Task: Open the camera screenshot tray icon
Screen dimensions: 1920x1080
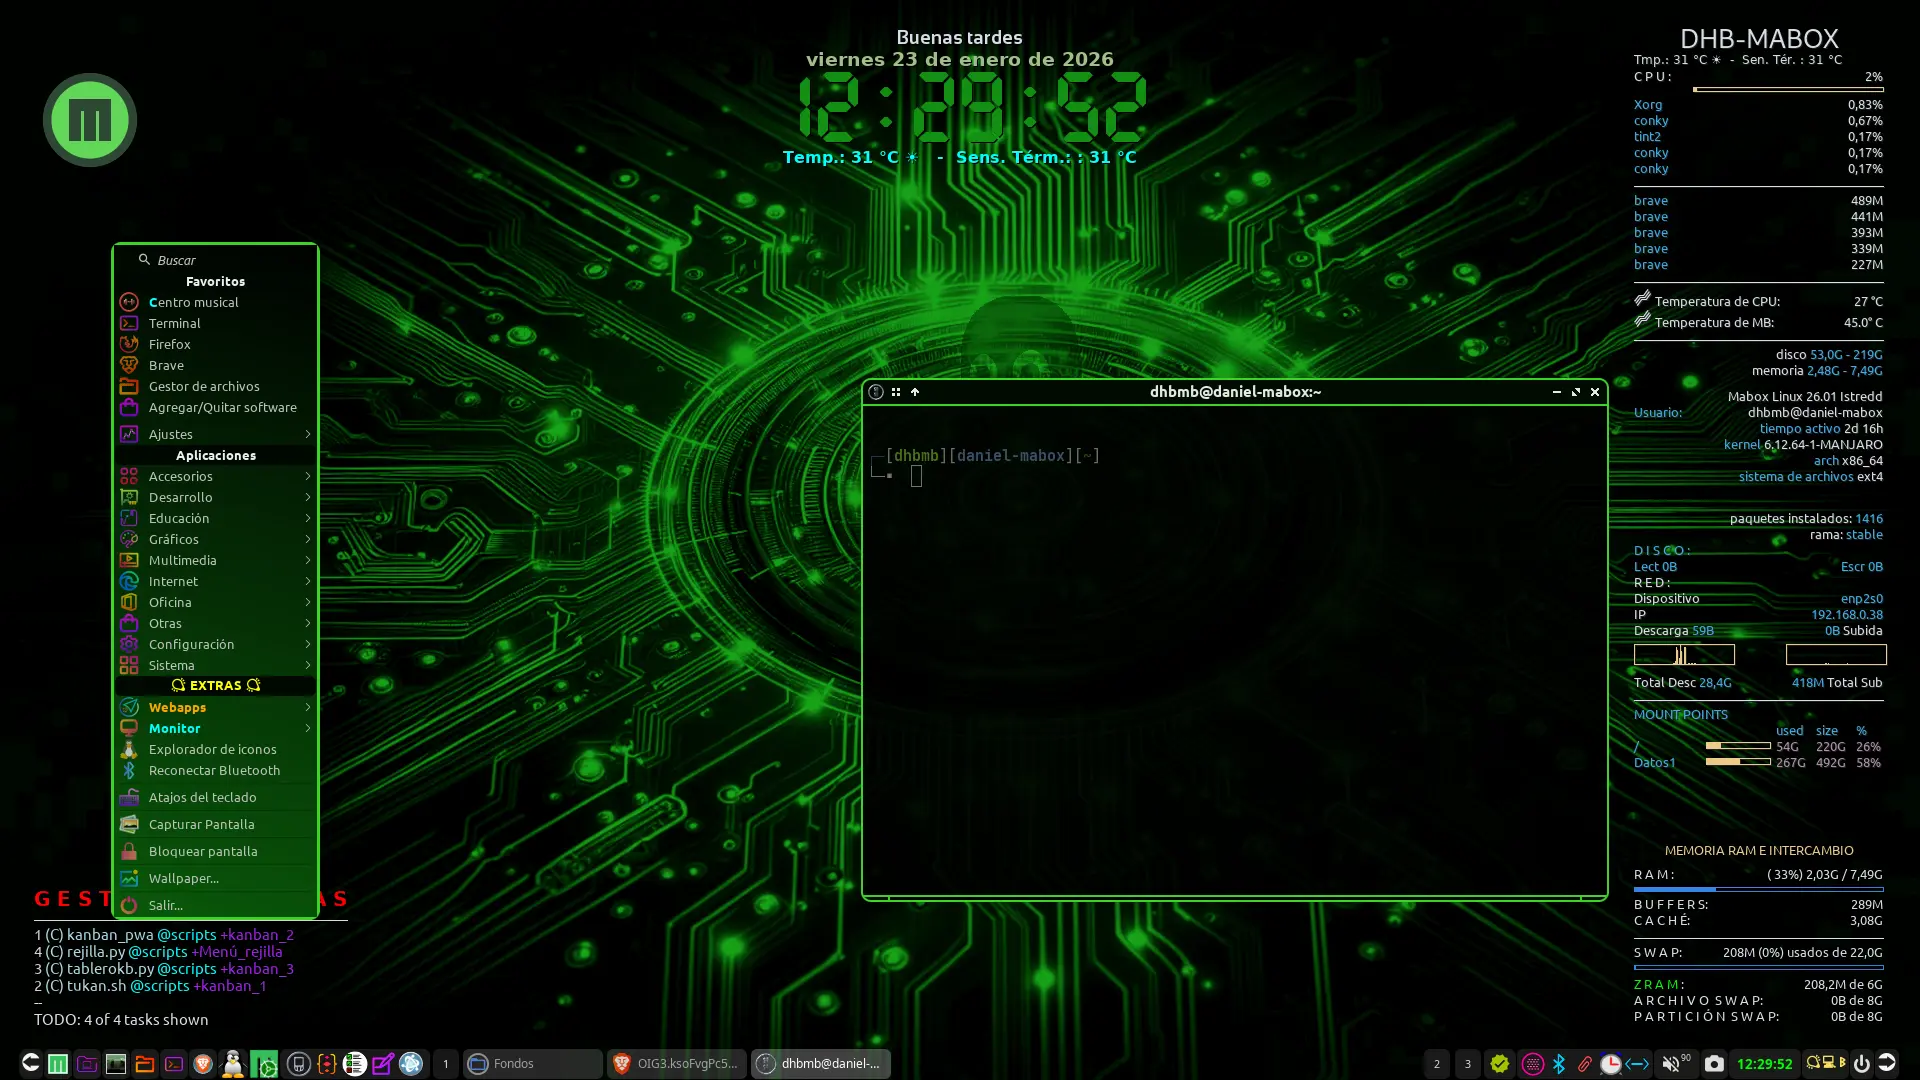Action: 1714,1064
